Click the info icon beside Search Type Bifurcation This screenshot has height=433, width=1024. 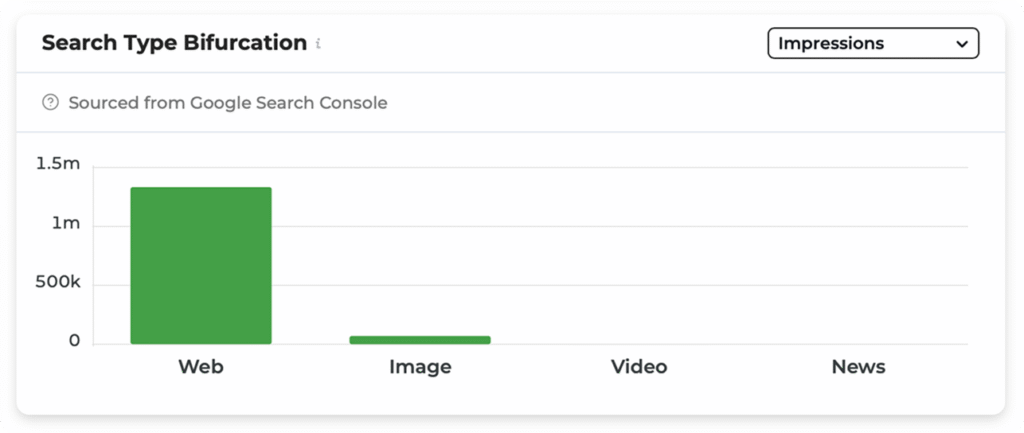[x=318, y=45]
